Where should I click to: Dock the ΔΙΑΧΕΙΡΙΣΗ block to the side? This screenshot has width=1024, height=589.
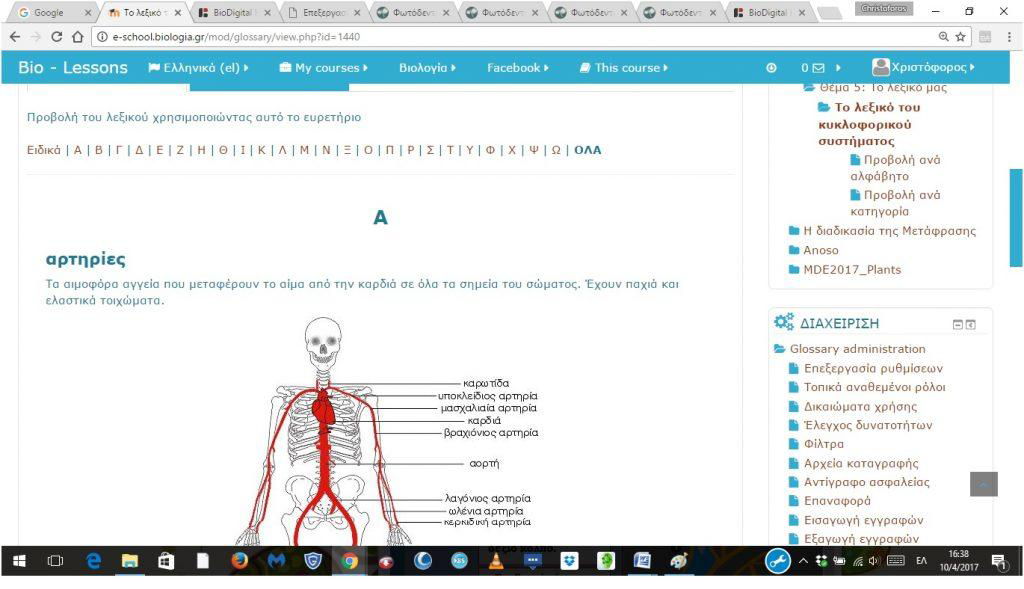970,325
